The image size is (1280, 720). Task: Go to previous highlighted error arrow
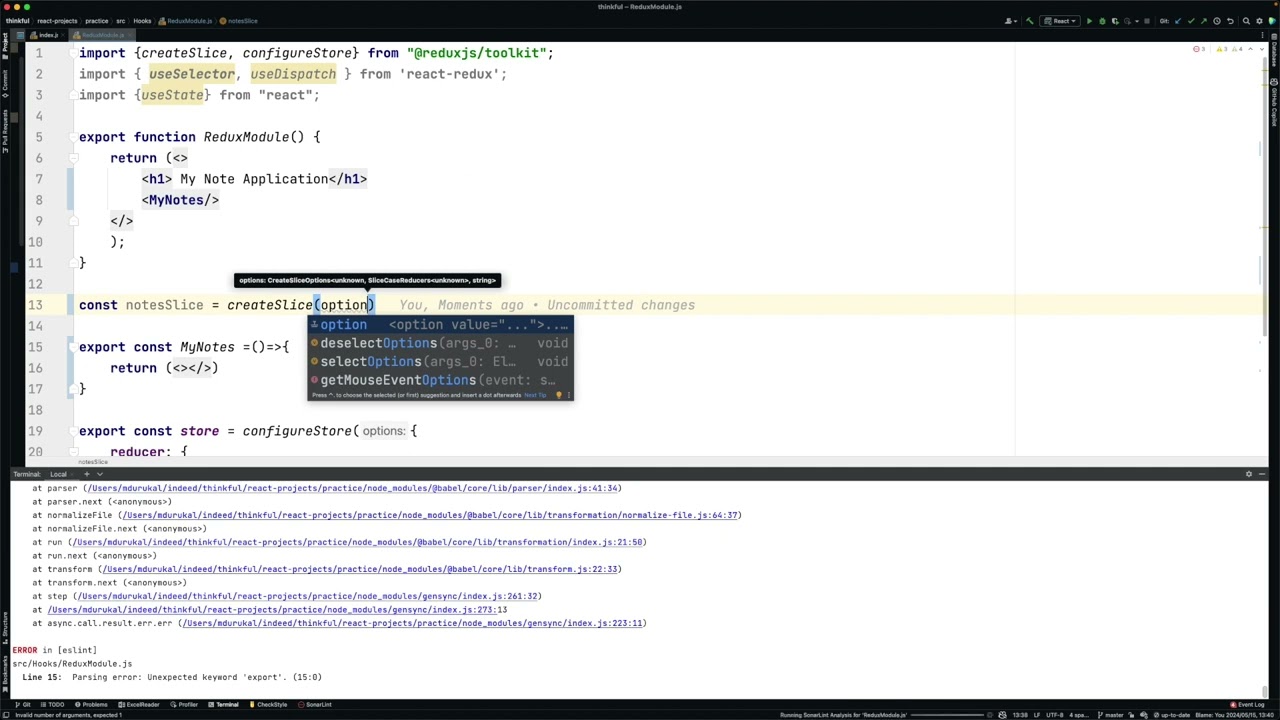coord(1250,49)
